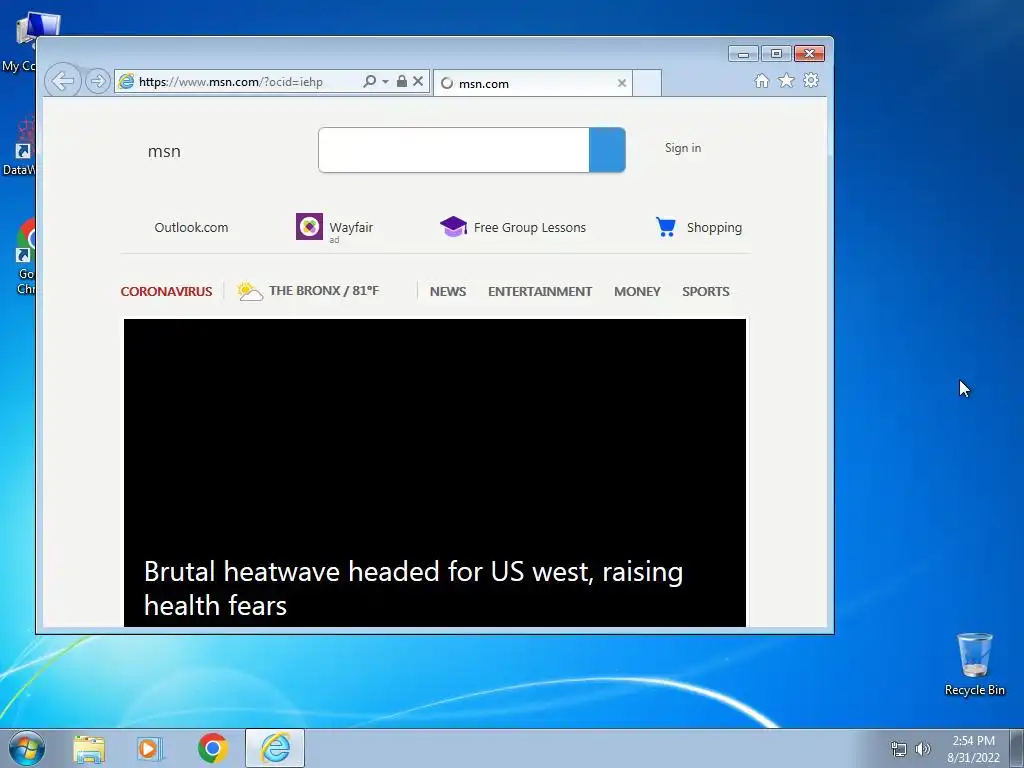Launch Windows Media Player from taskbar
1024x768 pixels.
(150, 749)
